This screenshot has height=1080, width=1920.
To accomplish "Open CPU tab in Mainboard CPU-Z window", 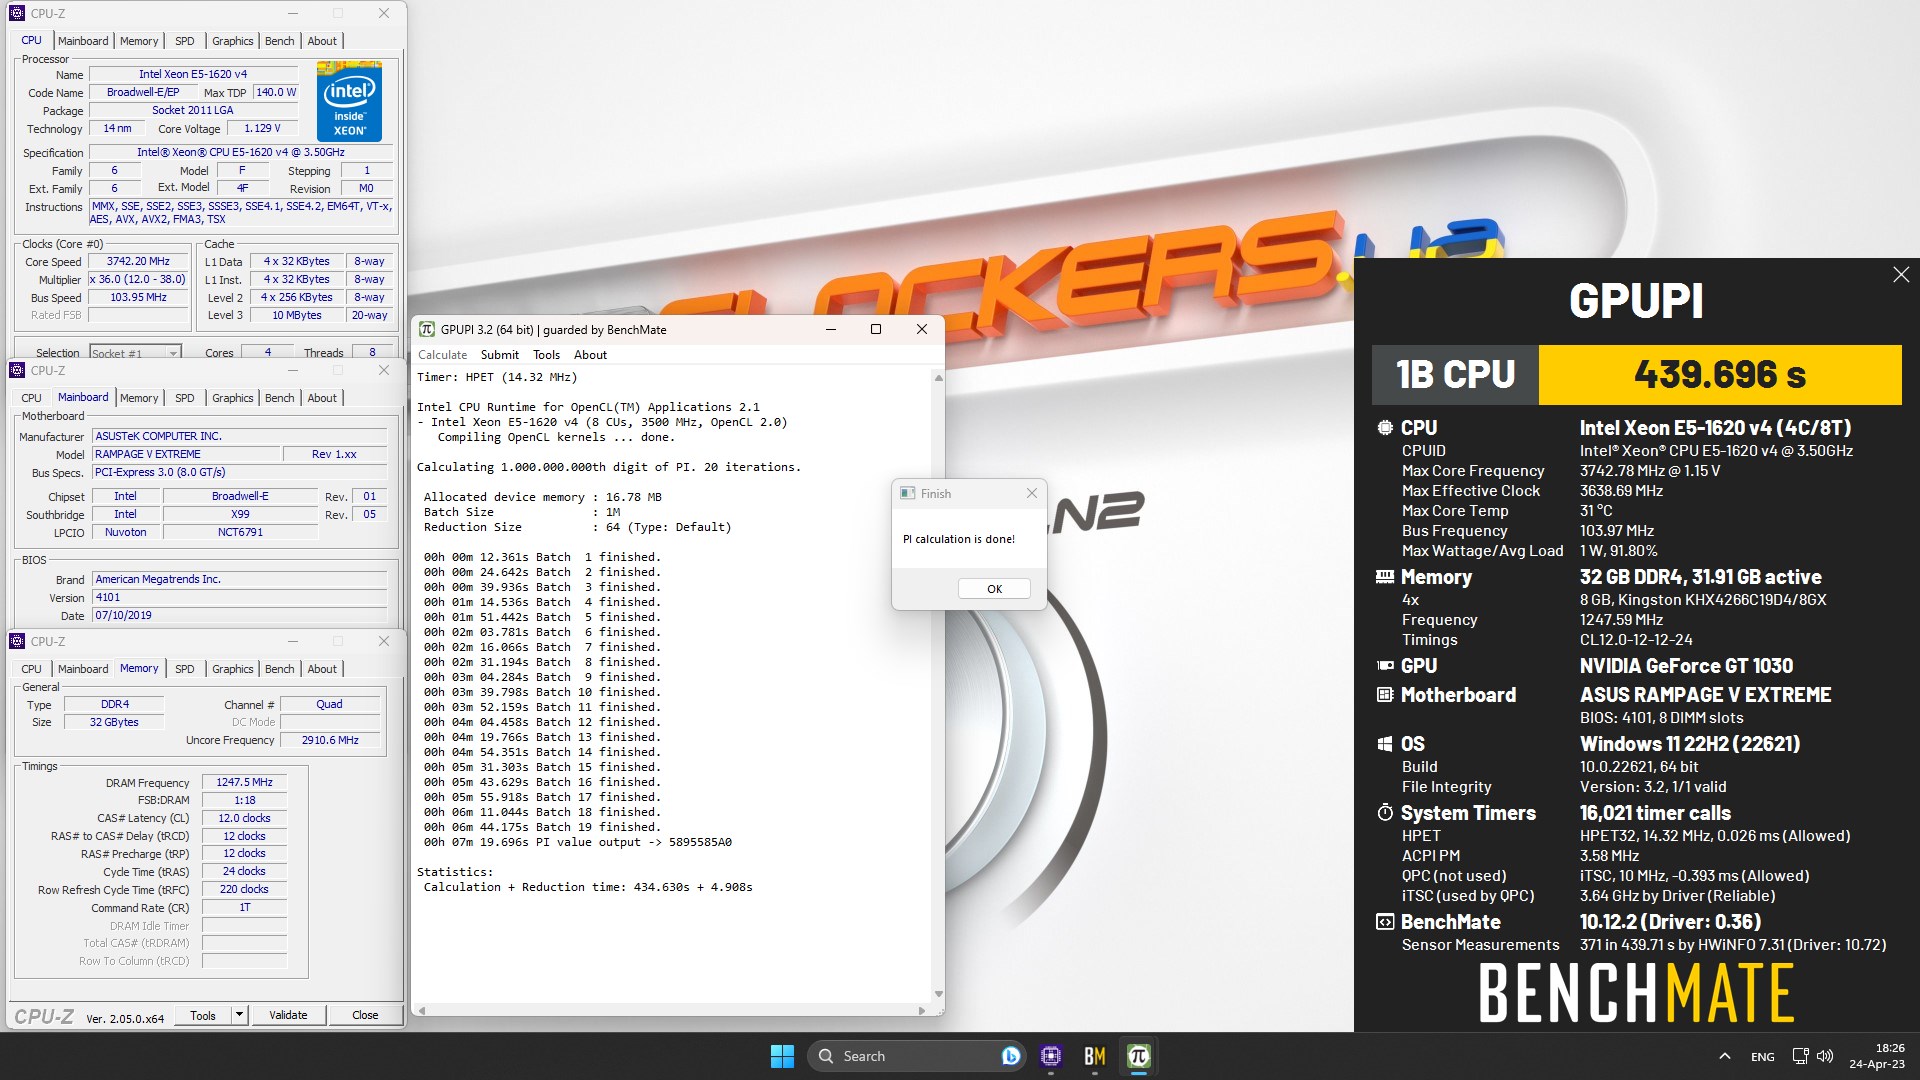I will (x=31, y=398).
